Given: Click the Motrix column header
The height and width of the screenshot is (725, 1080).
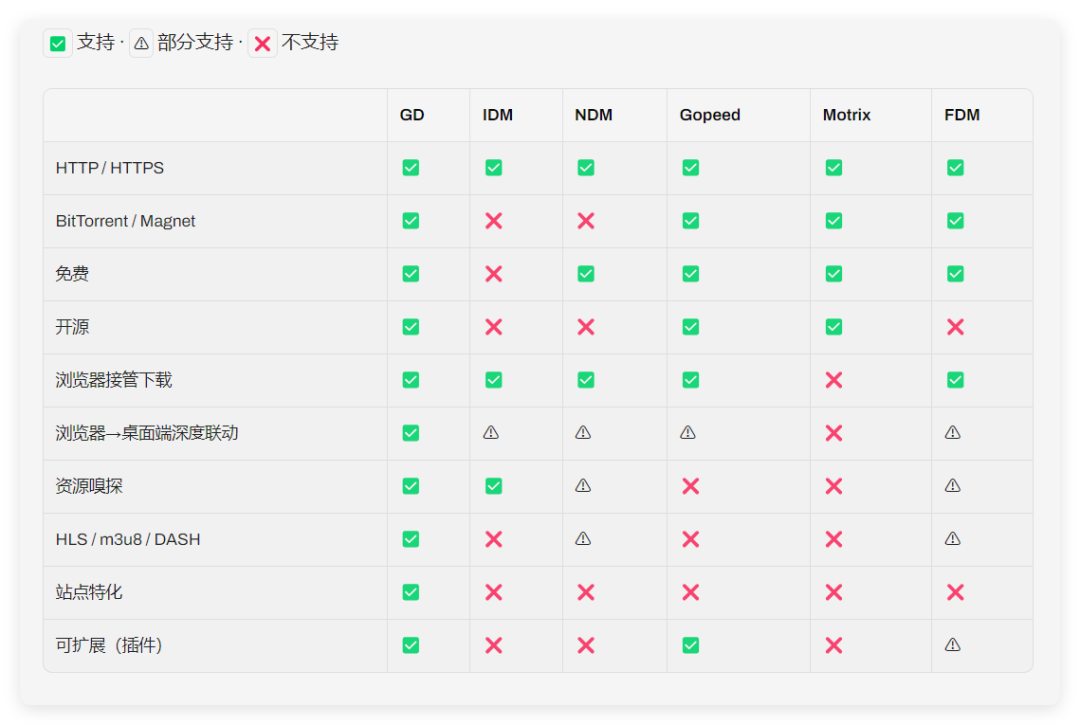Looking at the screenshot, I should [847, 115].
